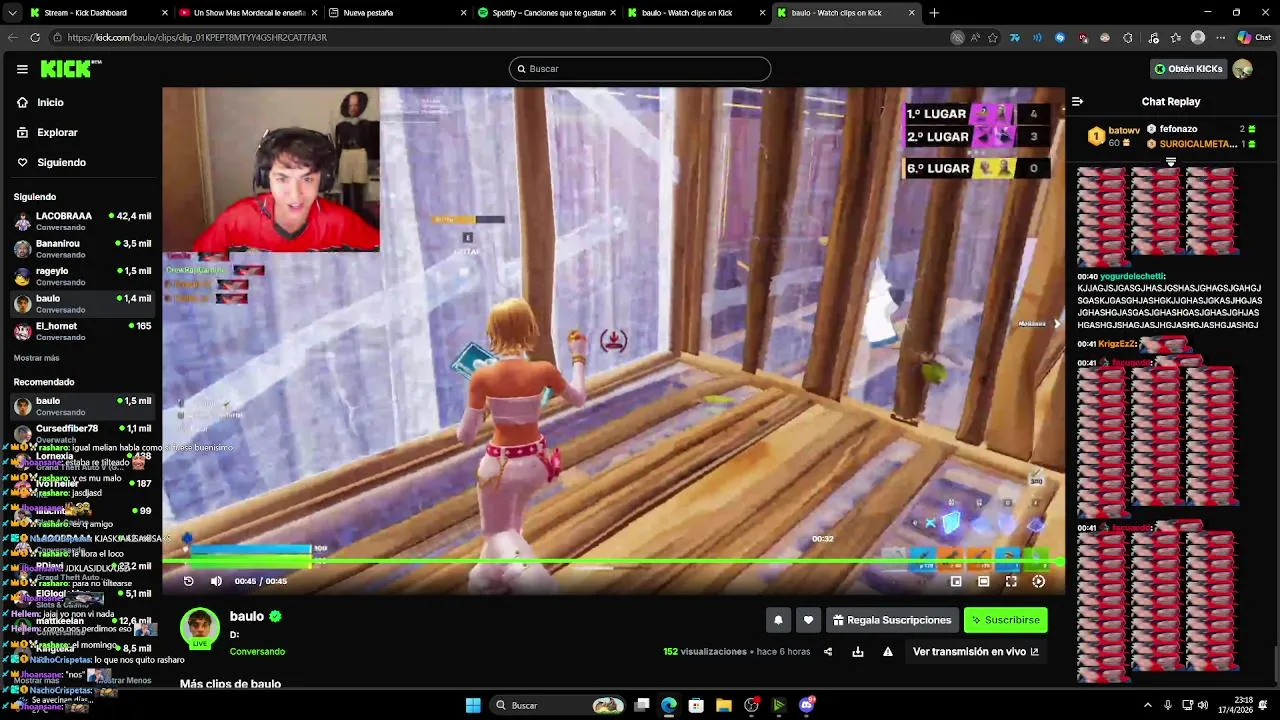The width and height of the screenshot is (1280, 720).
Task: Open the Read aloud icon in the address bar
Action: coord(975,37)
